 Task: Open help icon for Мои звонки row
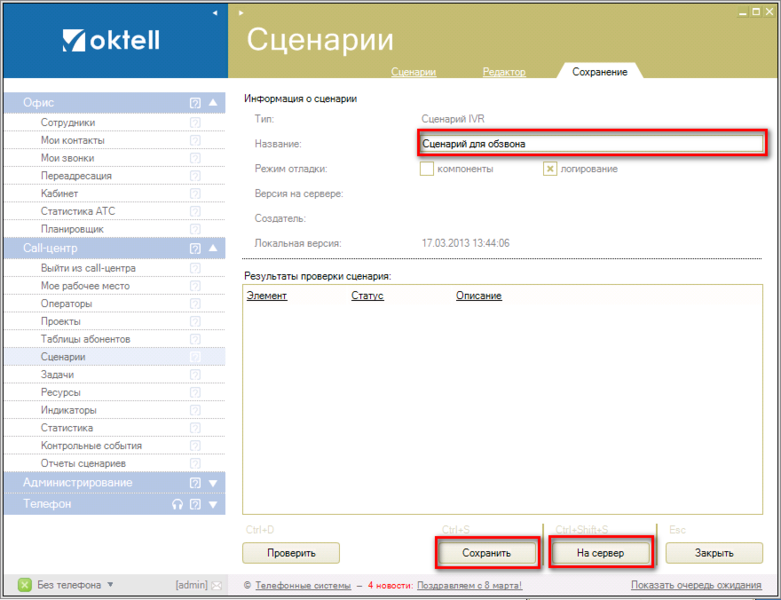[195, 158]
